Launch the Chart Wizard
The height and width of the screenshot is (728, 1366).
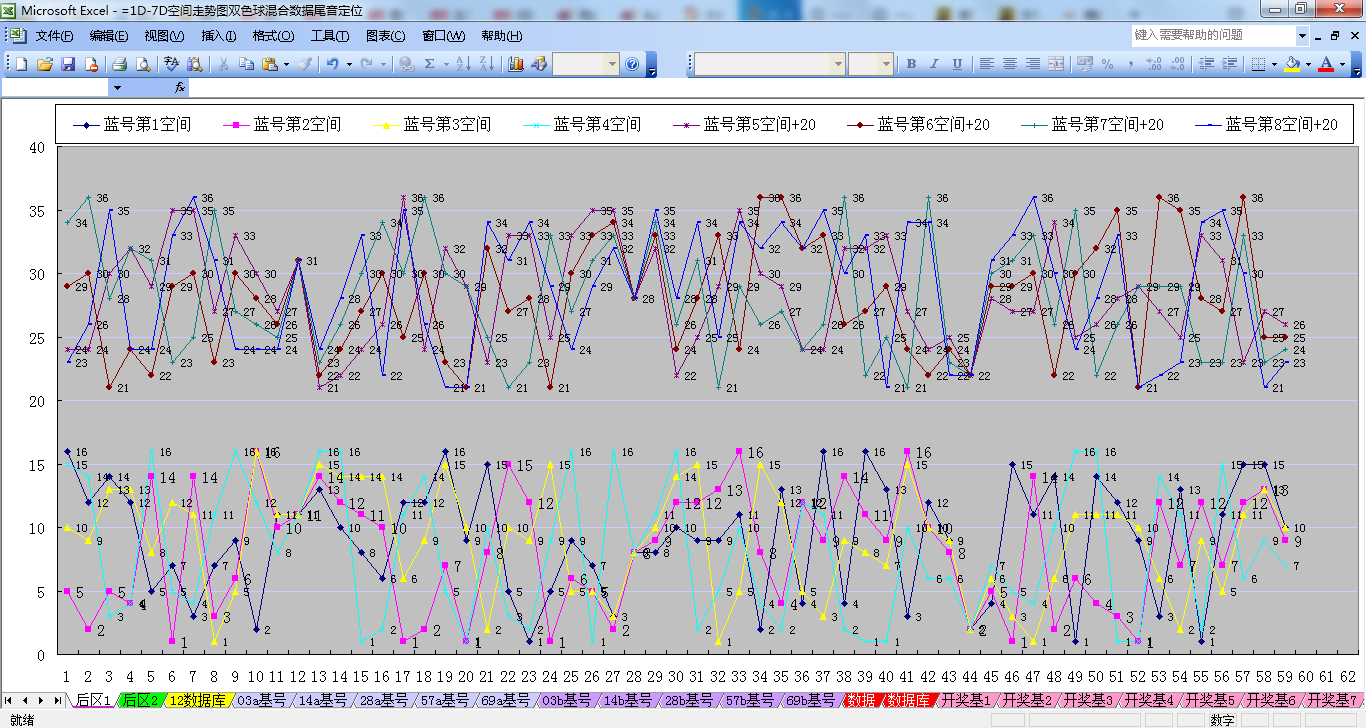click(515, 64)
